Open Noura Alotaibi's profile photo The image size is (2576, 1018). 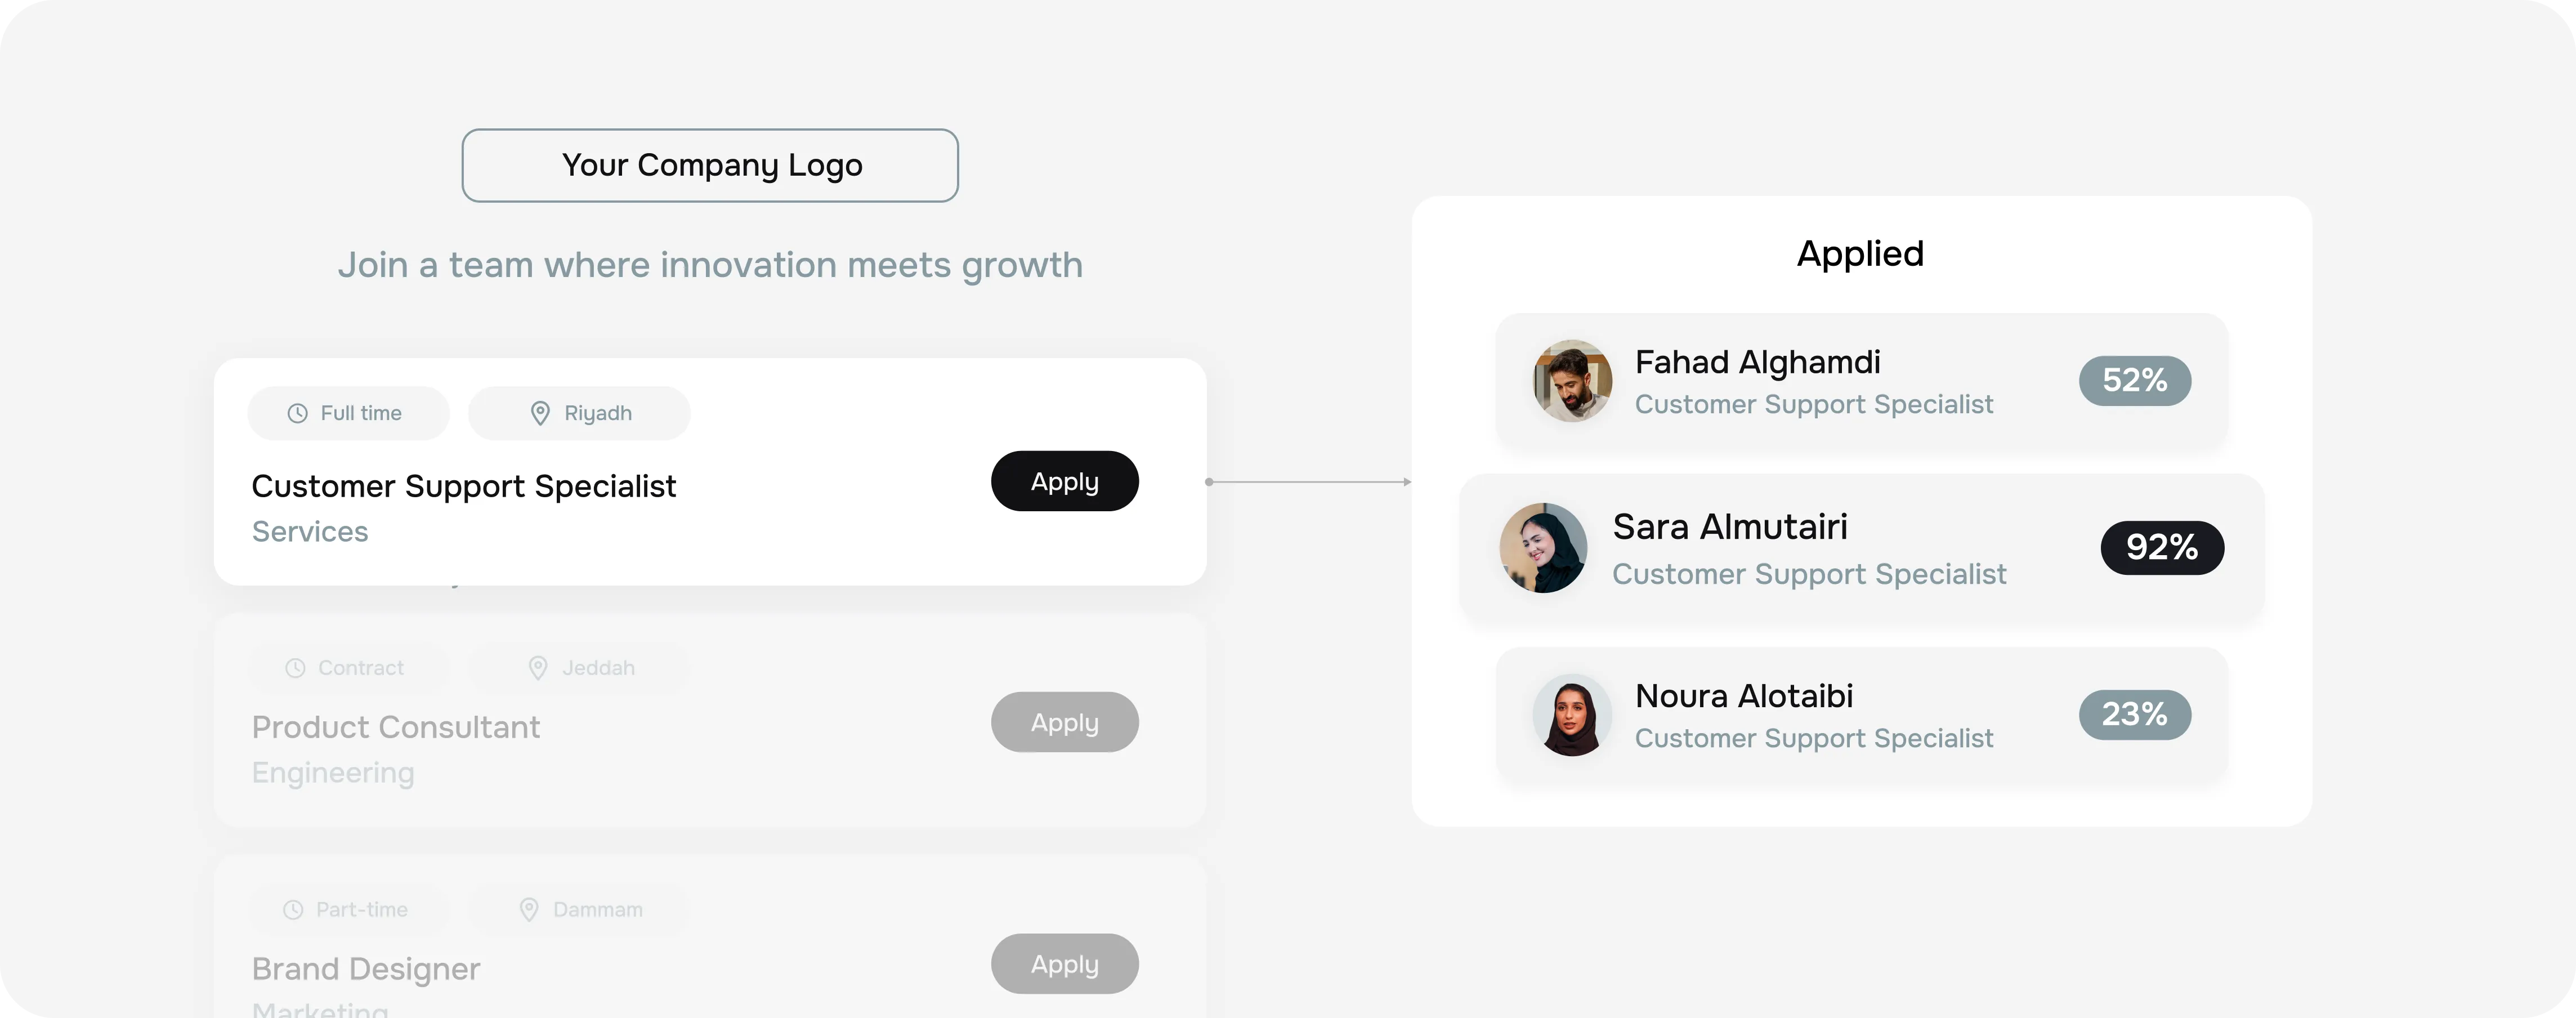click(x=1572, y=715)
